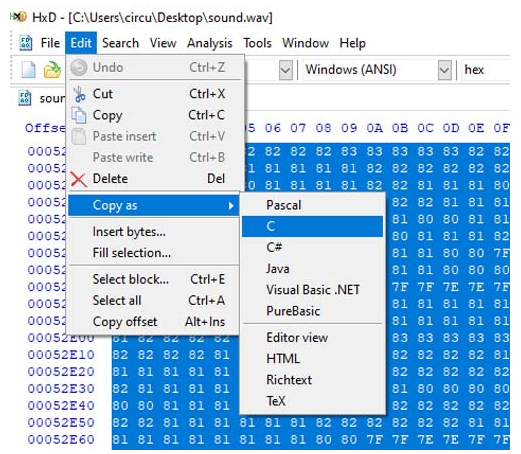This screenshot has height=454, width=521.
Task: Copy selection as PureBasic
Action: [313, 311]
